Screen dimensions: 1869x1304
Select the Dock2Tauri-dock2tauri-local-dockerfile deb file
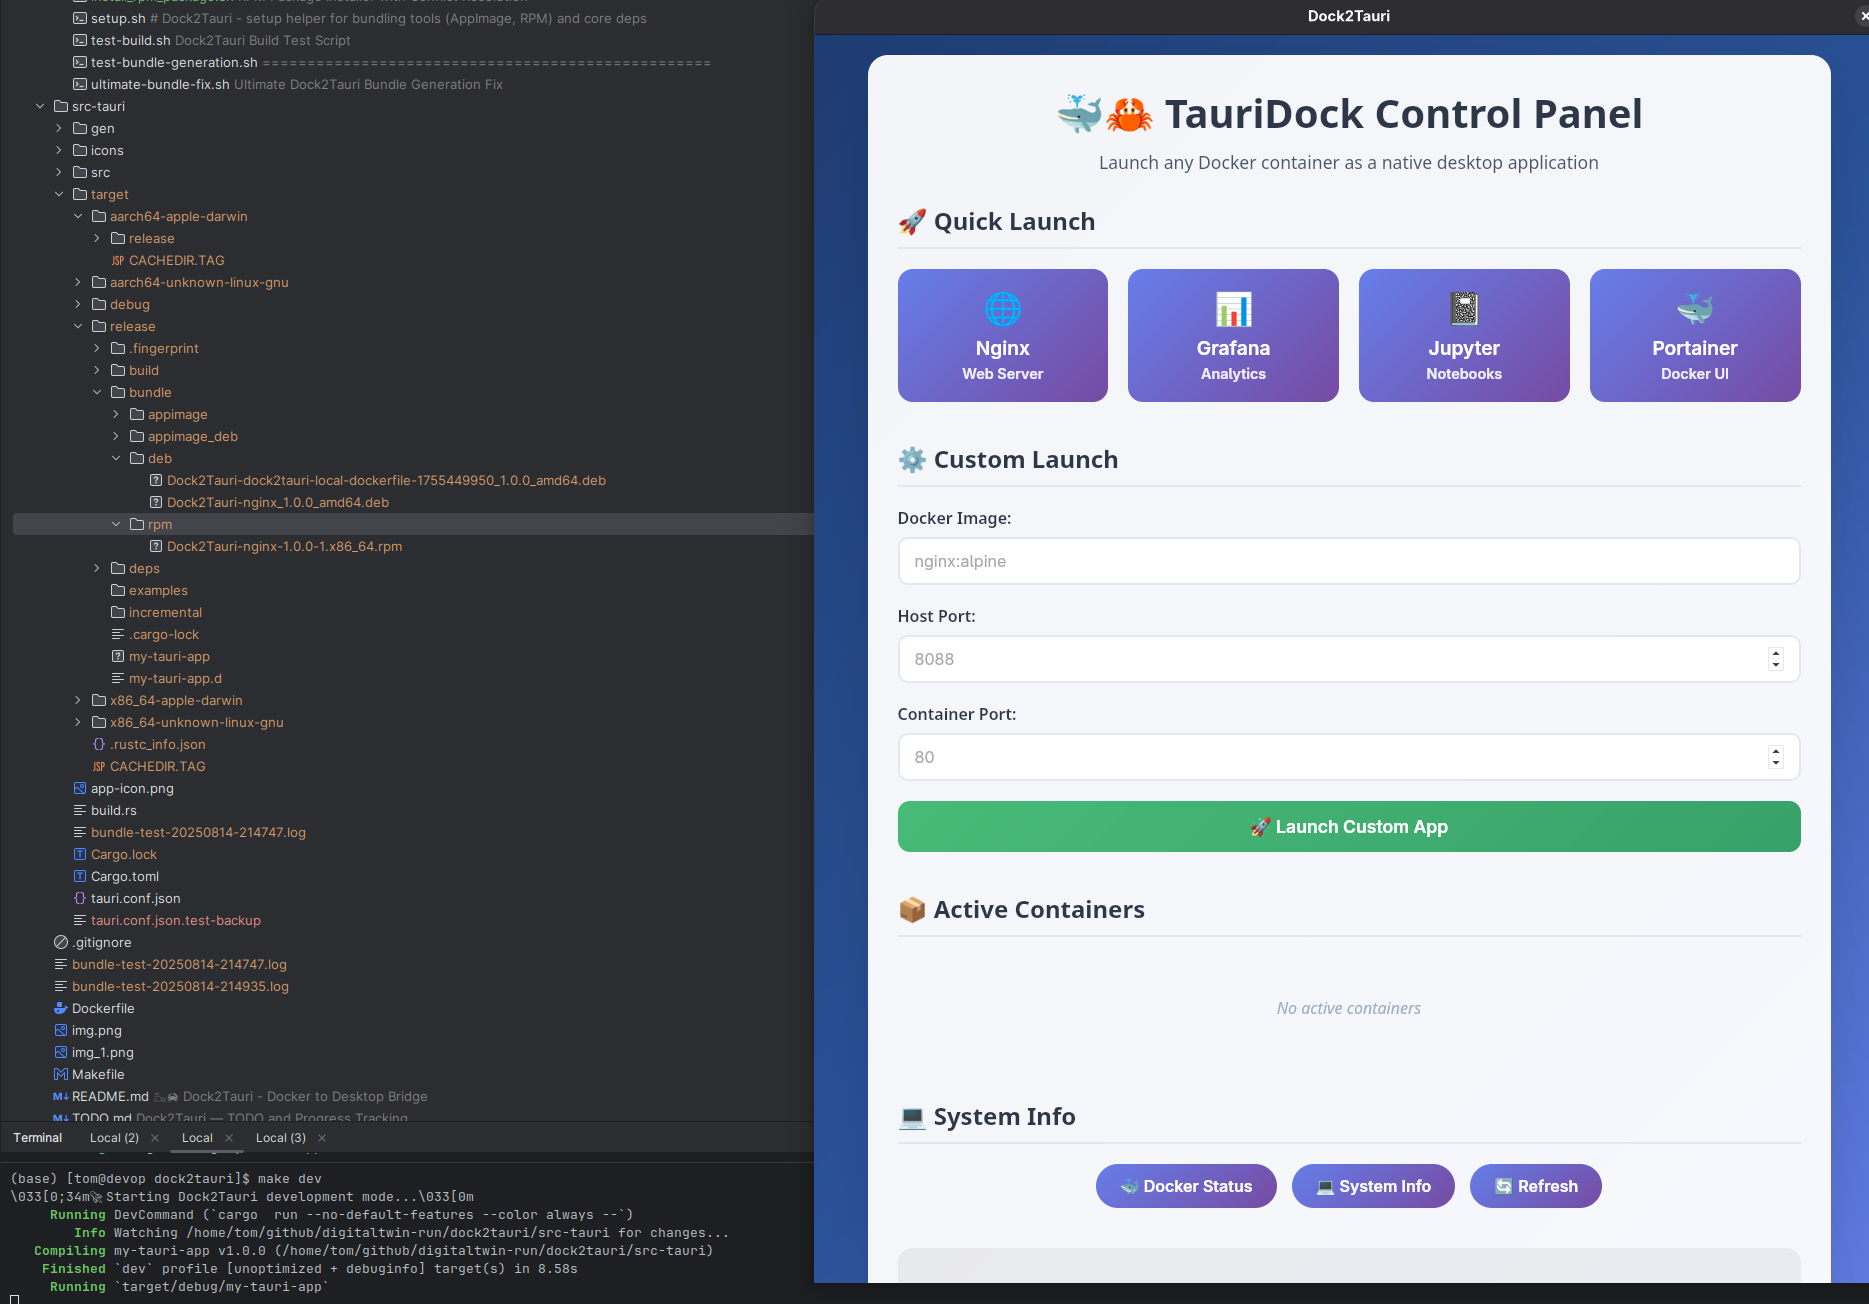pos(386,480)
